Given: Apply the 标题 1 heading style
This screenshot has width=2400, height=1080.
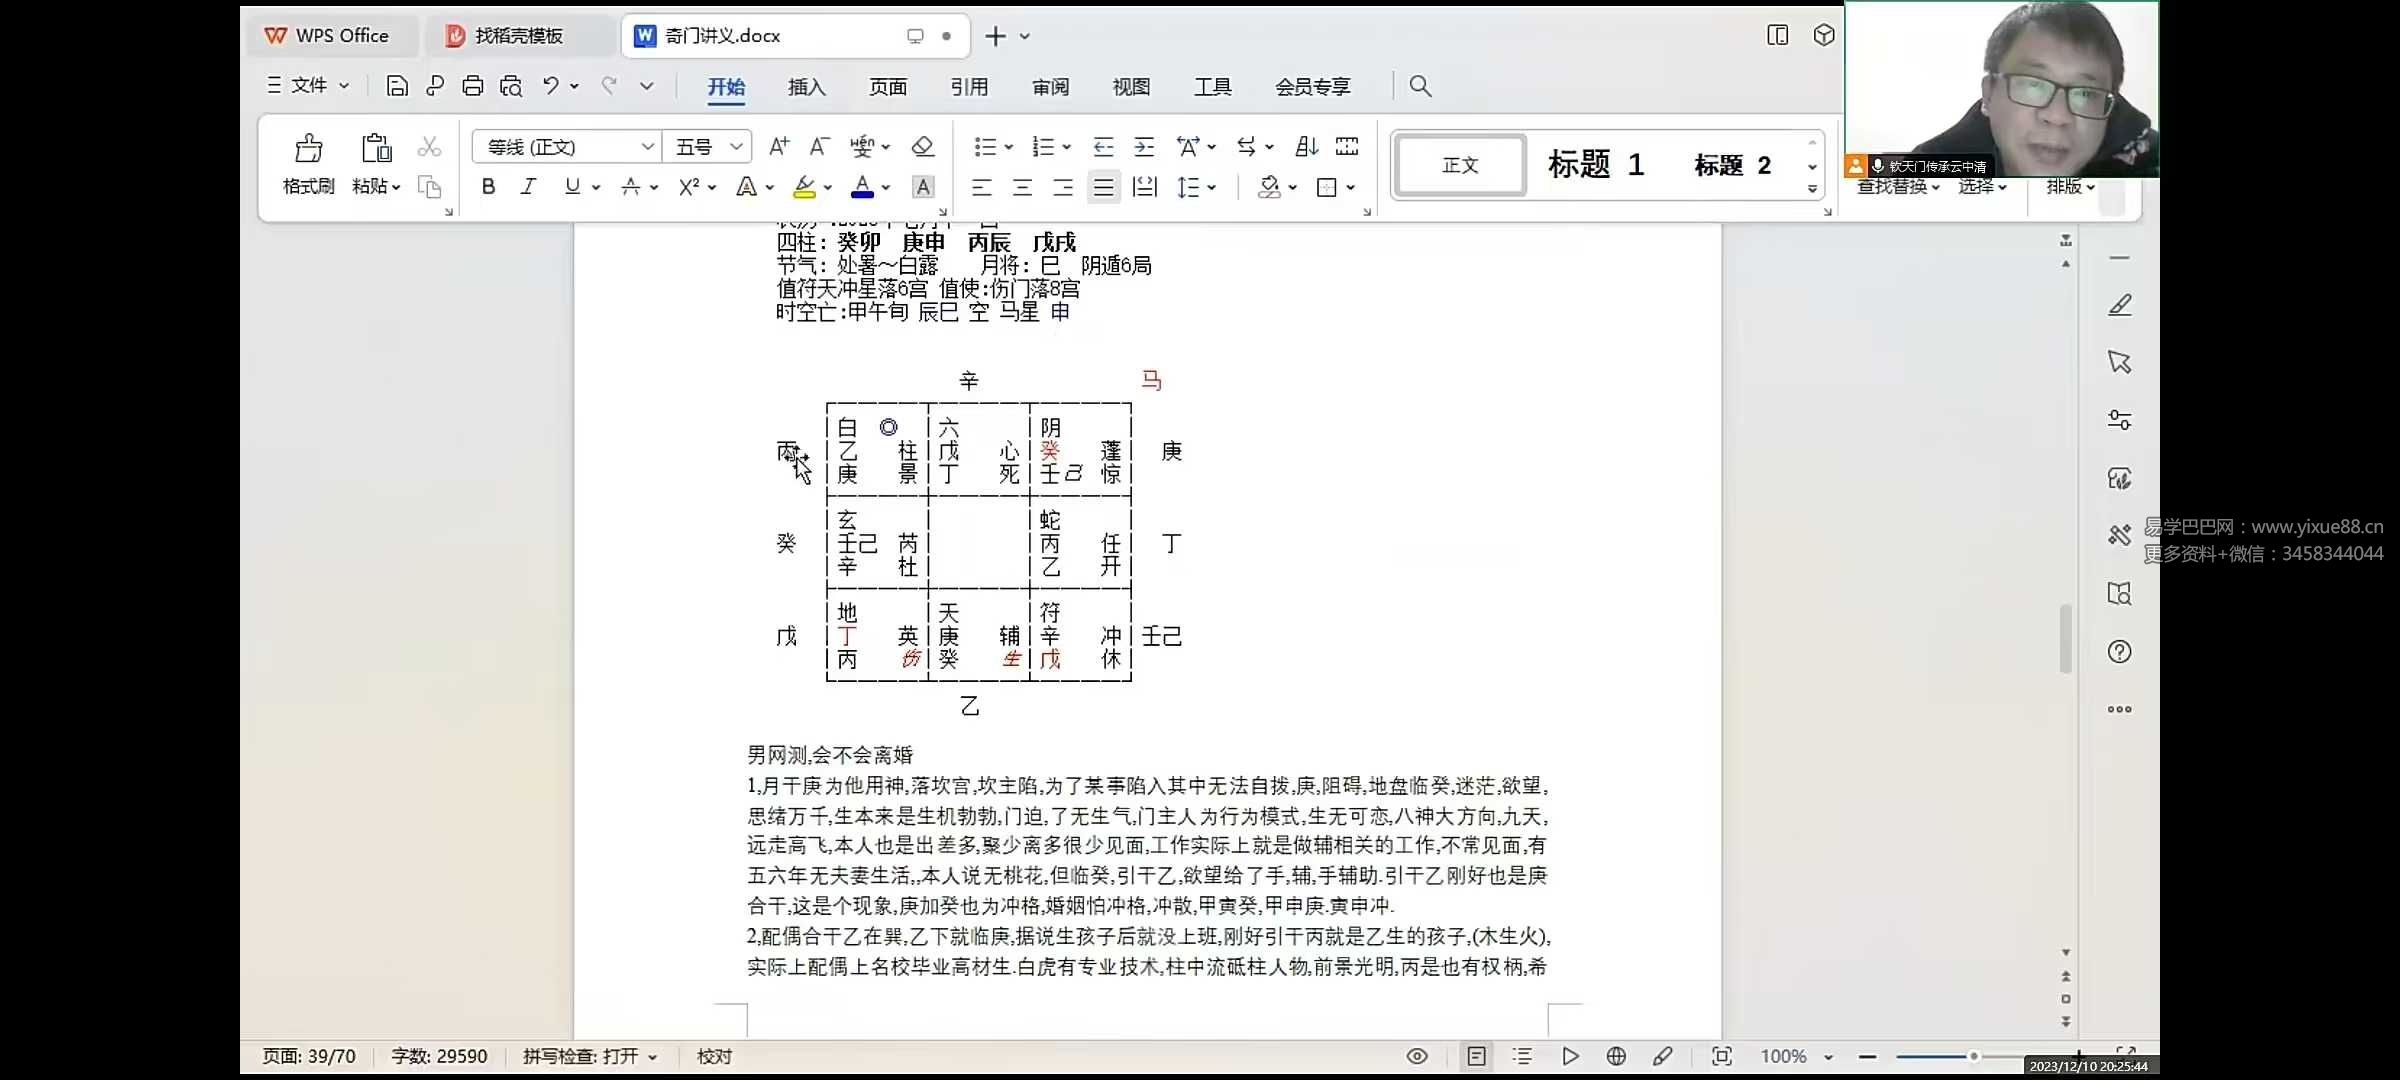Looking at the screenshot, I should 1595,165.
